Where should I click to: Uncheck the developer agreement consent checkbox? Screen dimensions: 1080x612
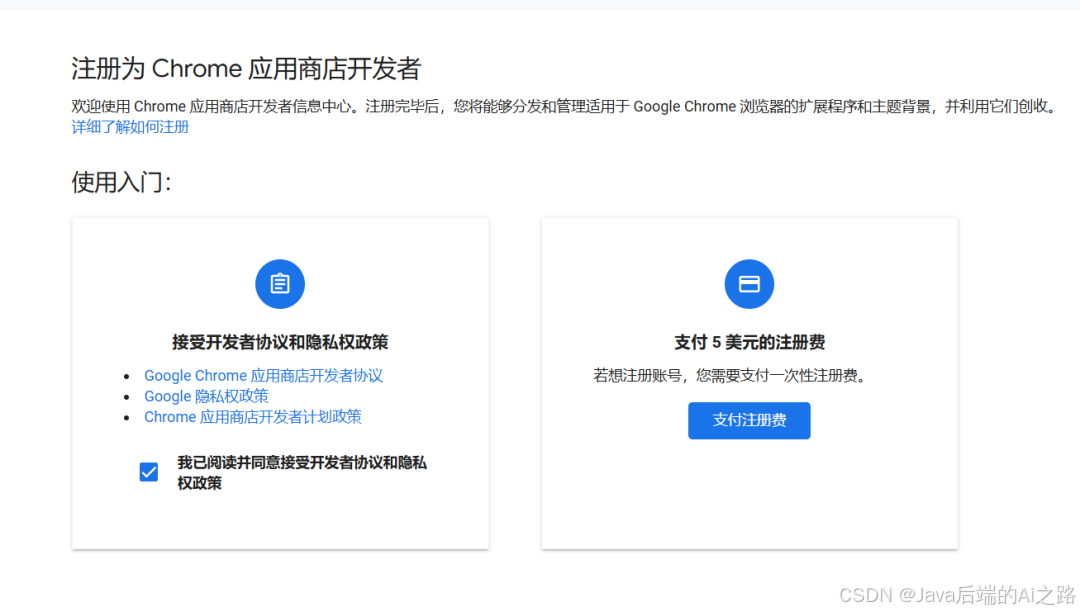149,472
